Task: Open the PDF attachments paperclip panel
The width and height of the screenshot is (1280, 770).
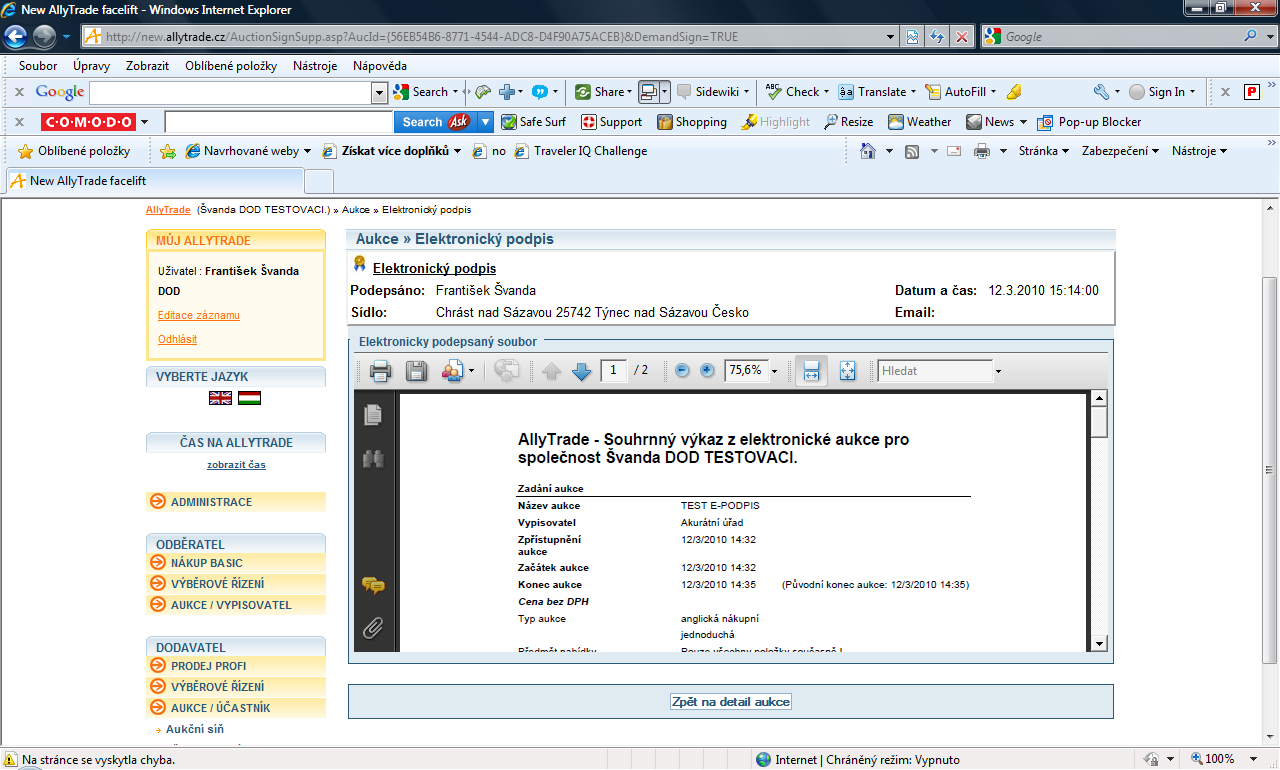Action: tap(373, 629)
